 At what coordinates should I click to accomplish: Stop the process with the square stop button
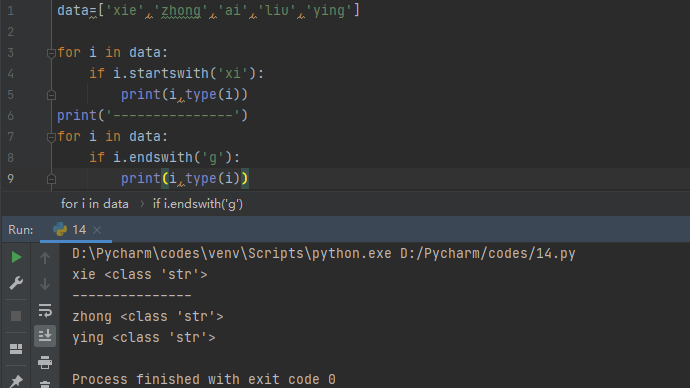[x=16, y=316]
